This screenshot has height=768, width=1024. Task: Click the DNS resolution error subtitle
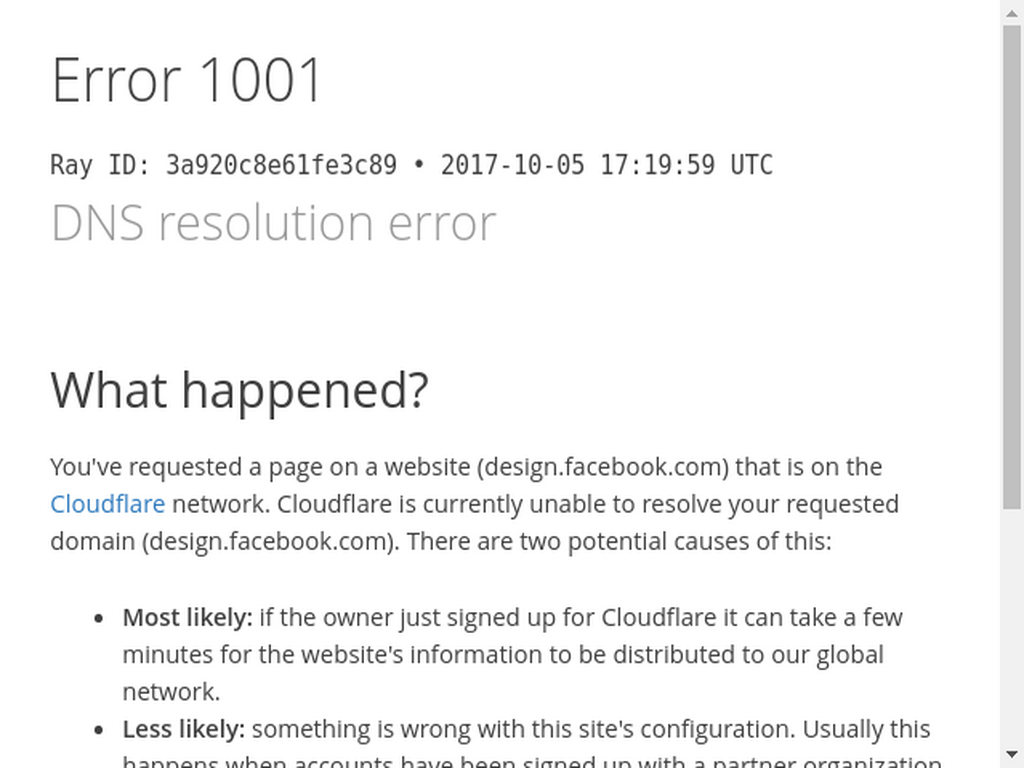coord(274,223)
